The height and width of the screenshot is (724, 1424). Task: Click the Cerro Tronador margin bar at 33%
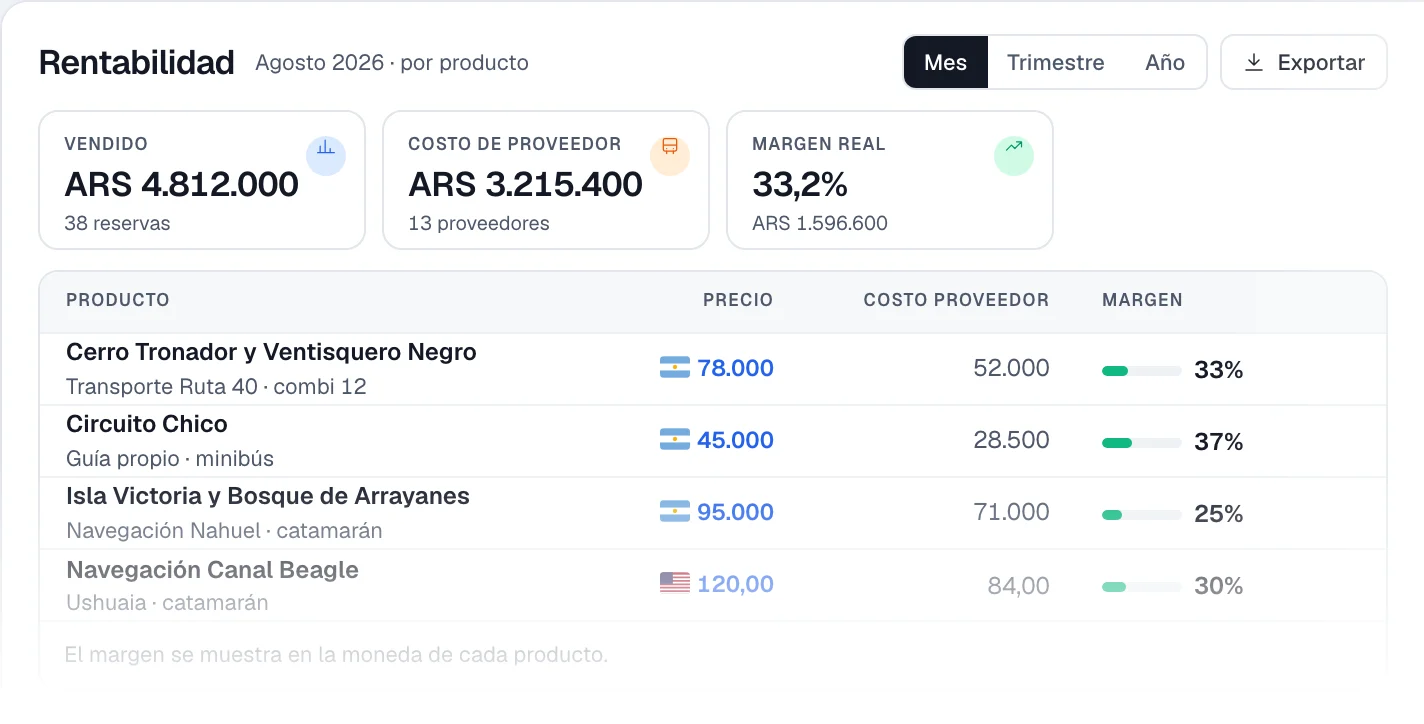pyautogui.click(x=1142, y=371)
